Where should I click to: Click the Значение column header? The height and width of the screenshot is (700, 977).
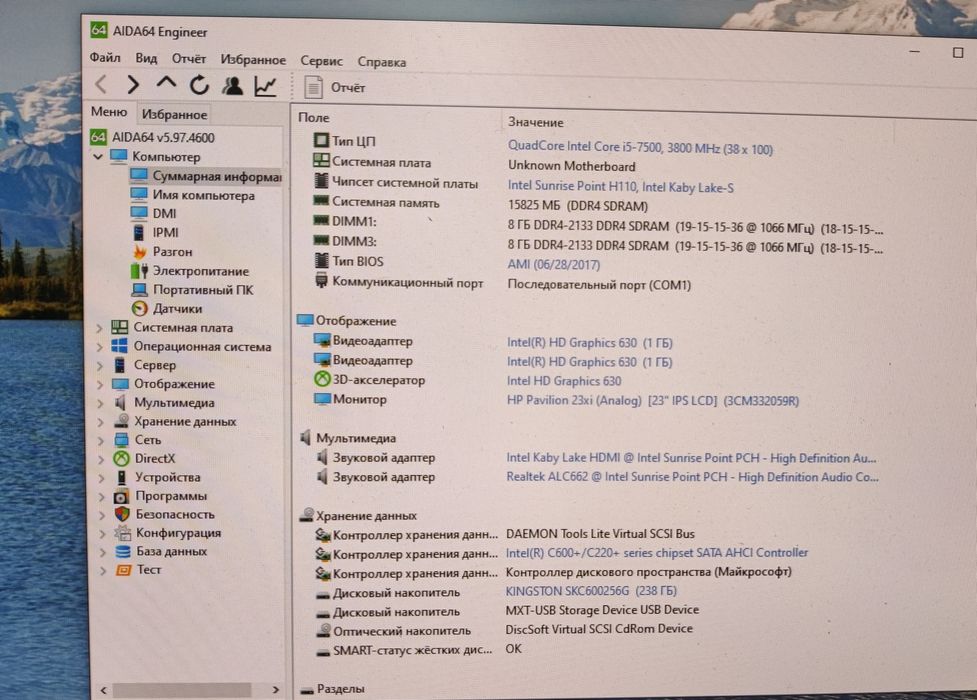click(x=535, y=122)
